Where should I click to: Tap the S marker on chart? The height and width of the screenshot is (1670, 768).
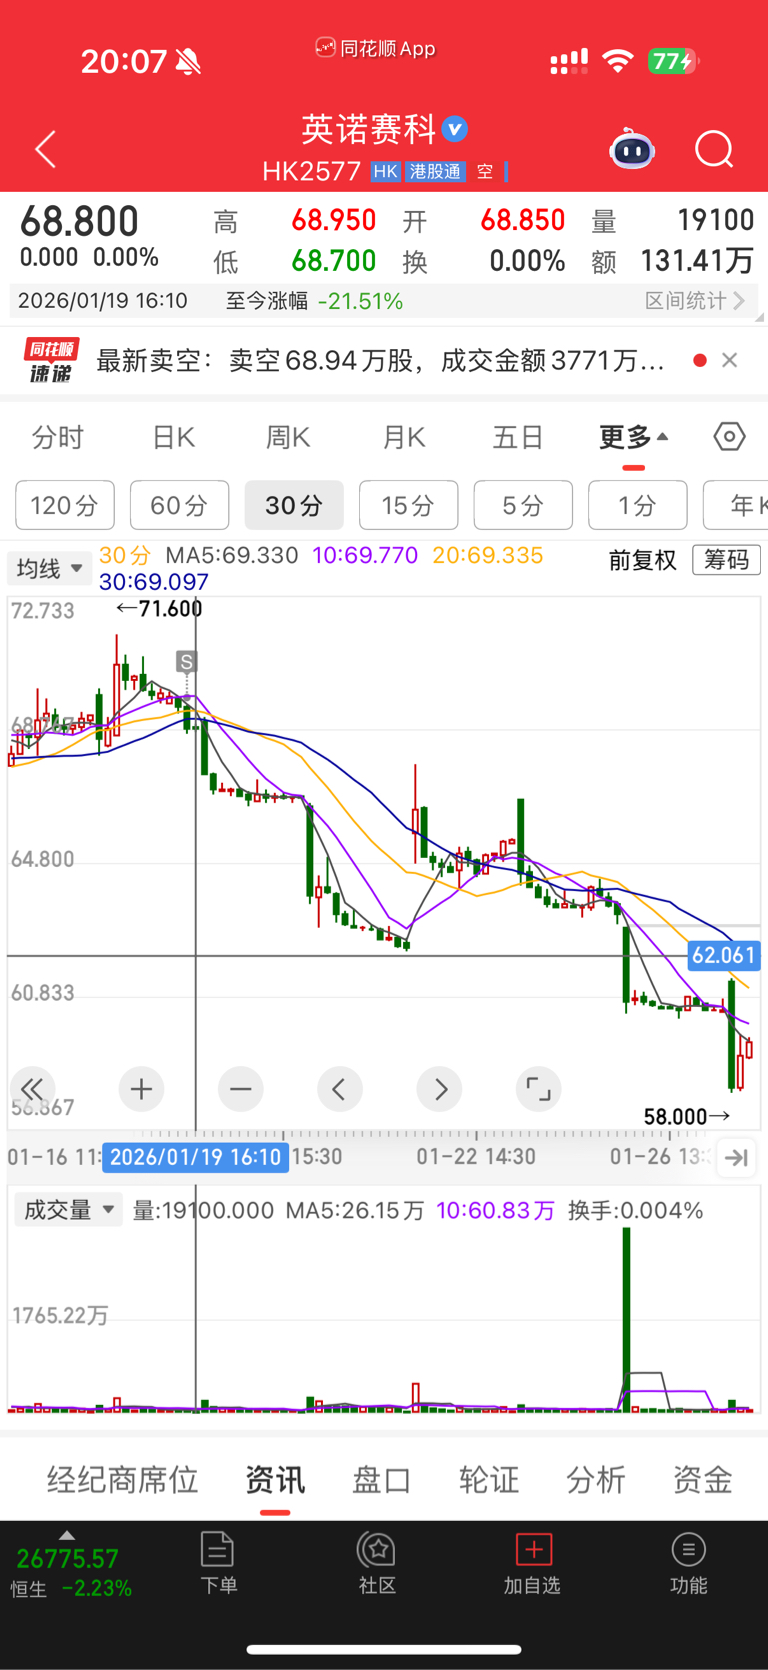click(186, 661)
